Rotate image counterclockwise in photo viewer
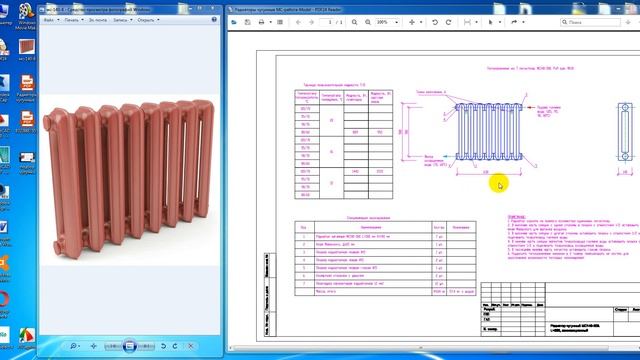This screenshot has height=360, width=640. pyautogui.click(x=163, y=346)
